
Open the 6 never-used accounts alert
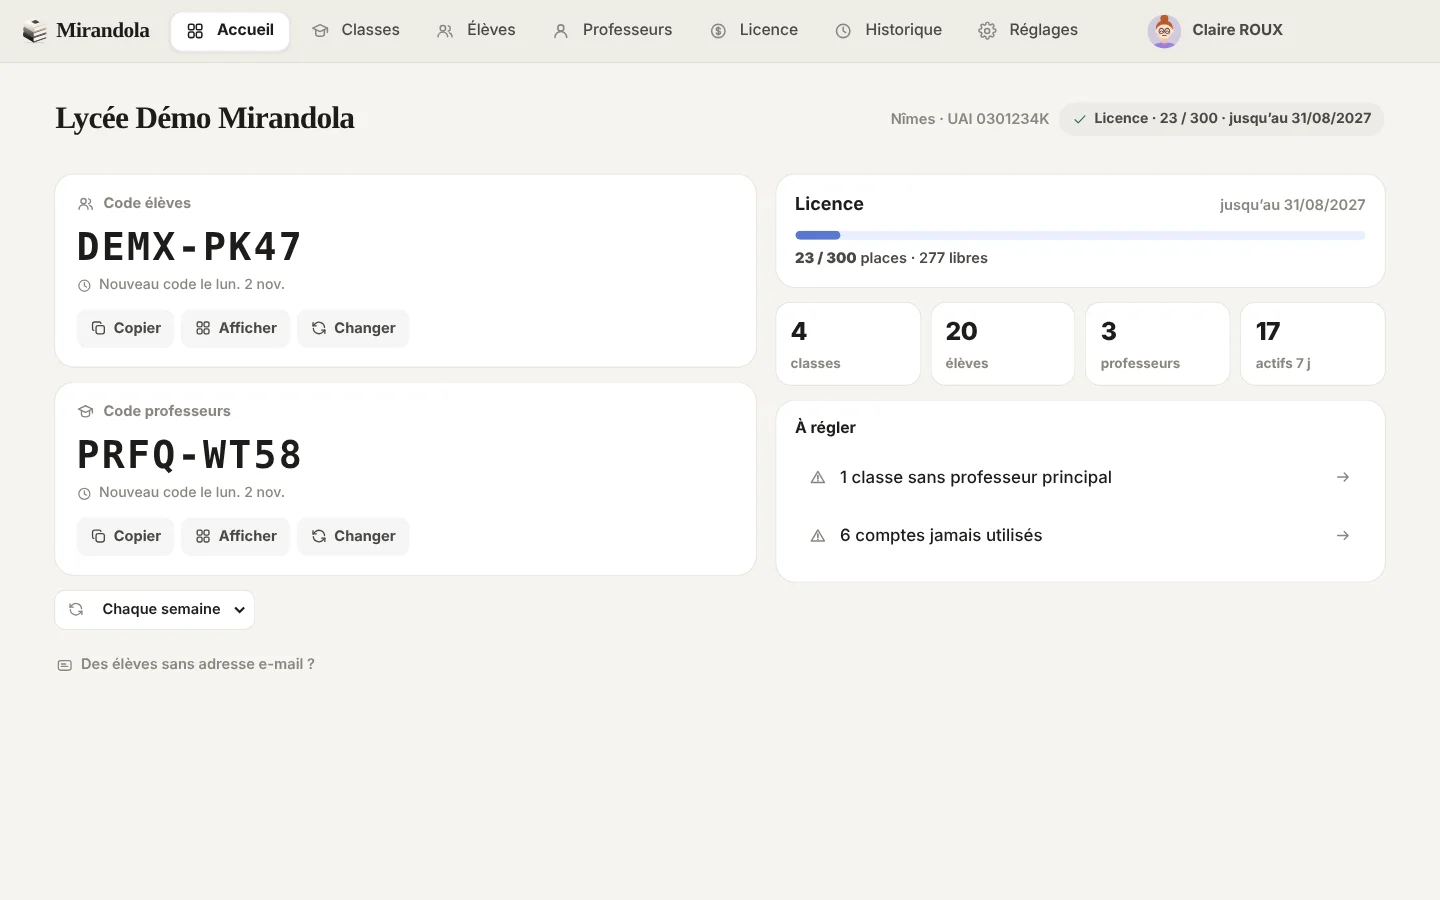point(1080,536)
